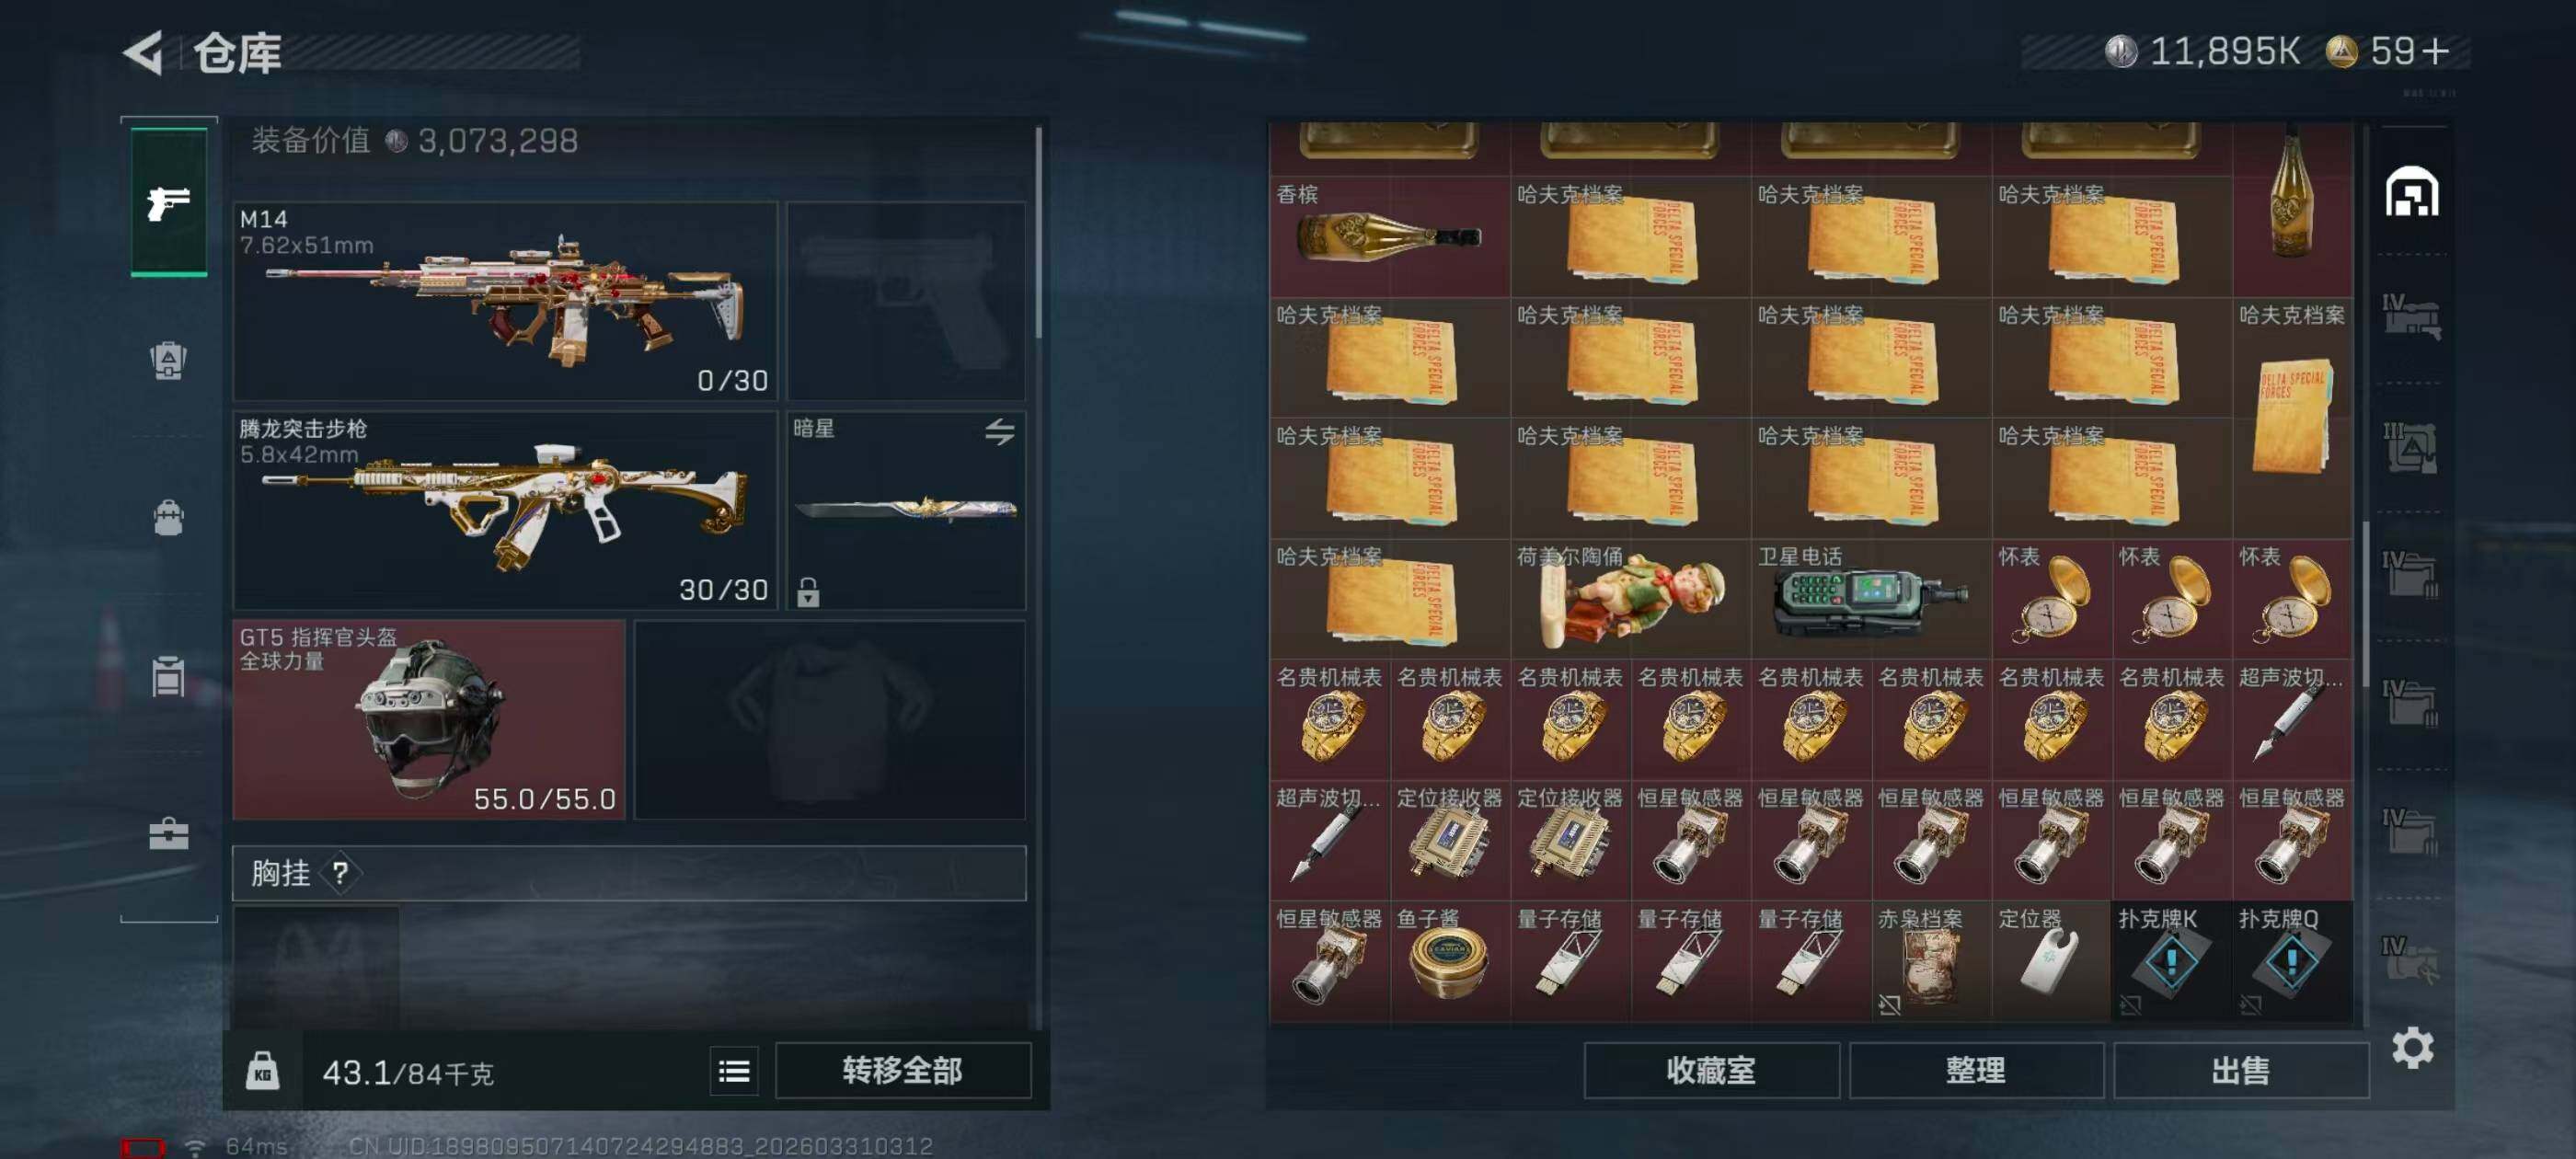The height and width of the screenshot is (1159, 2576).
Task: Select the main stash house icon on right
Action: pyautogui.click(x=2412, y=192)
